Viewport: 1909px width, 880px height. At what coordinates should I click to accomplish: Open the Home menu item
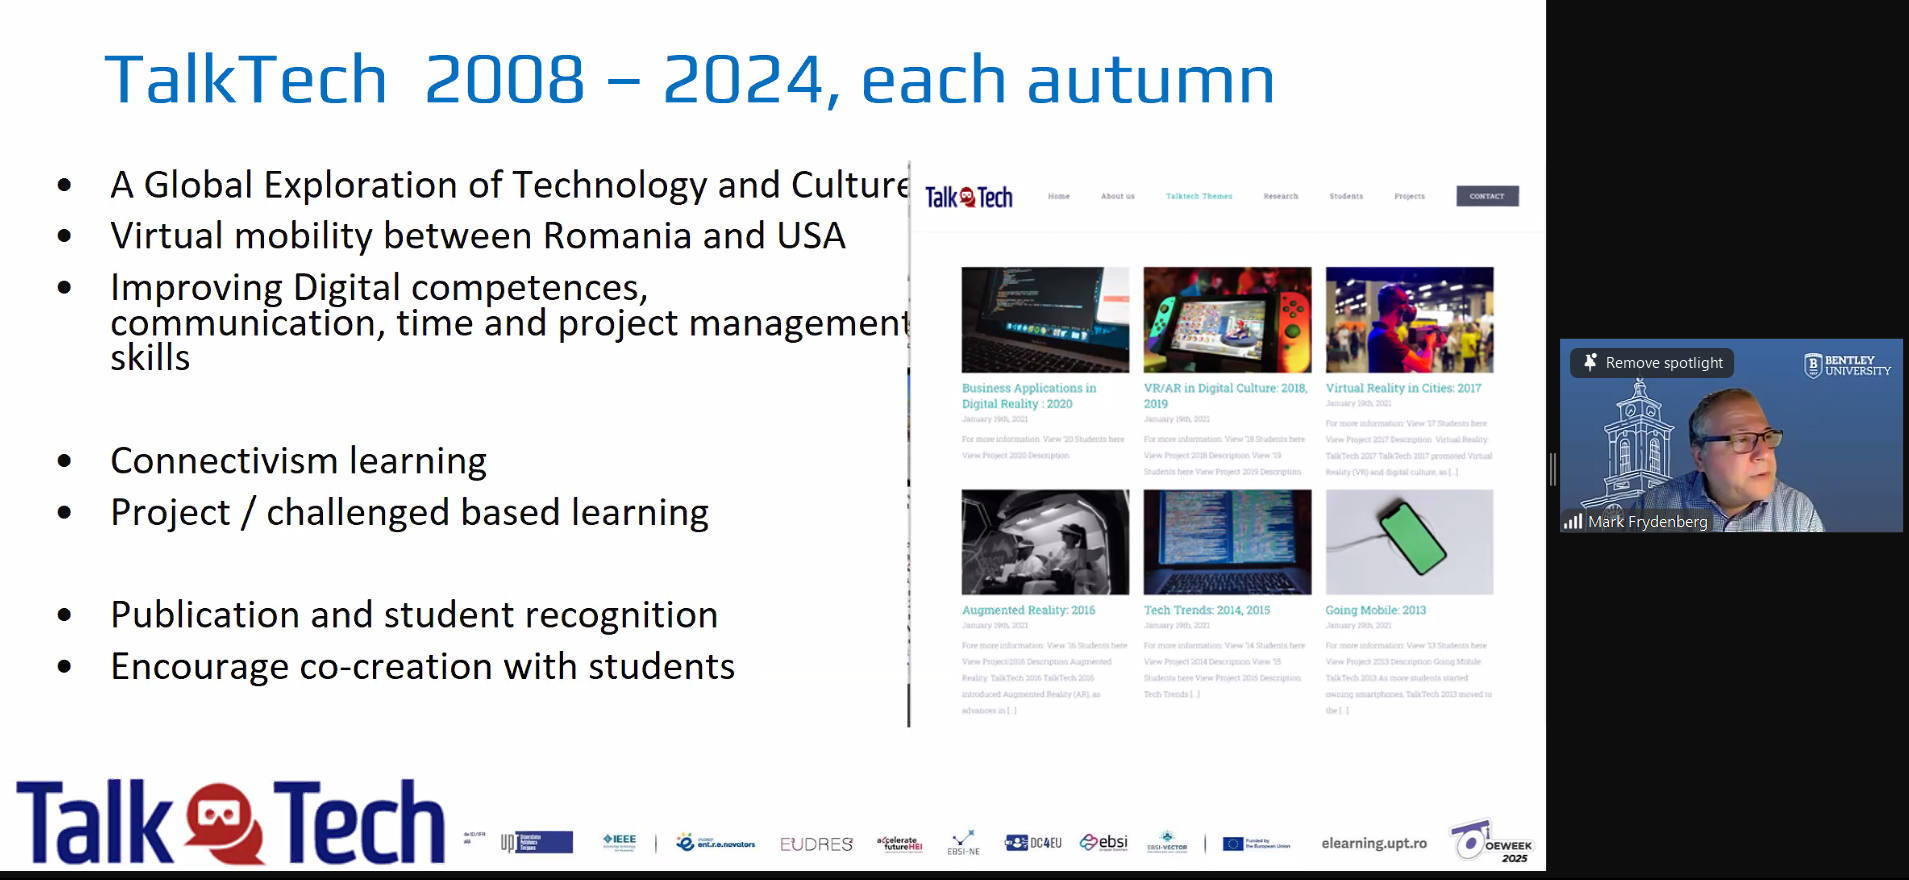pyautogui.click(x=1059, y=196)
